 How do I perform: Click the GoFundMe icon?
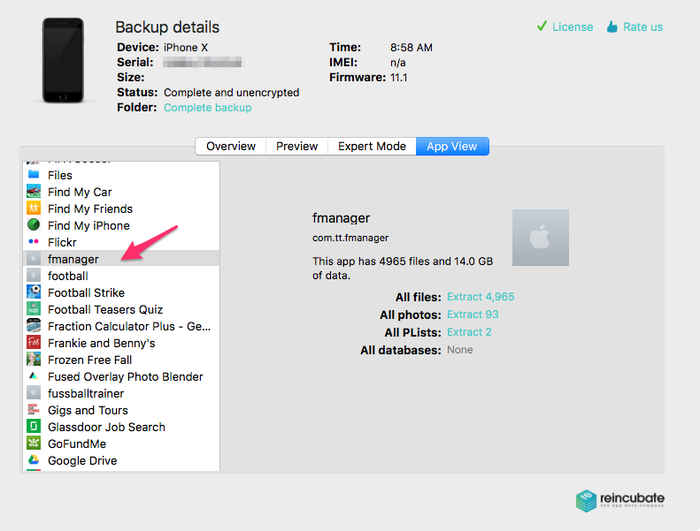(x=33, y=443)
